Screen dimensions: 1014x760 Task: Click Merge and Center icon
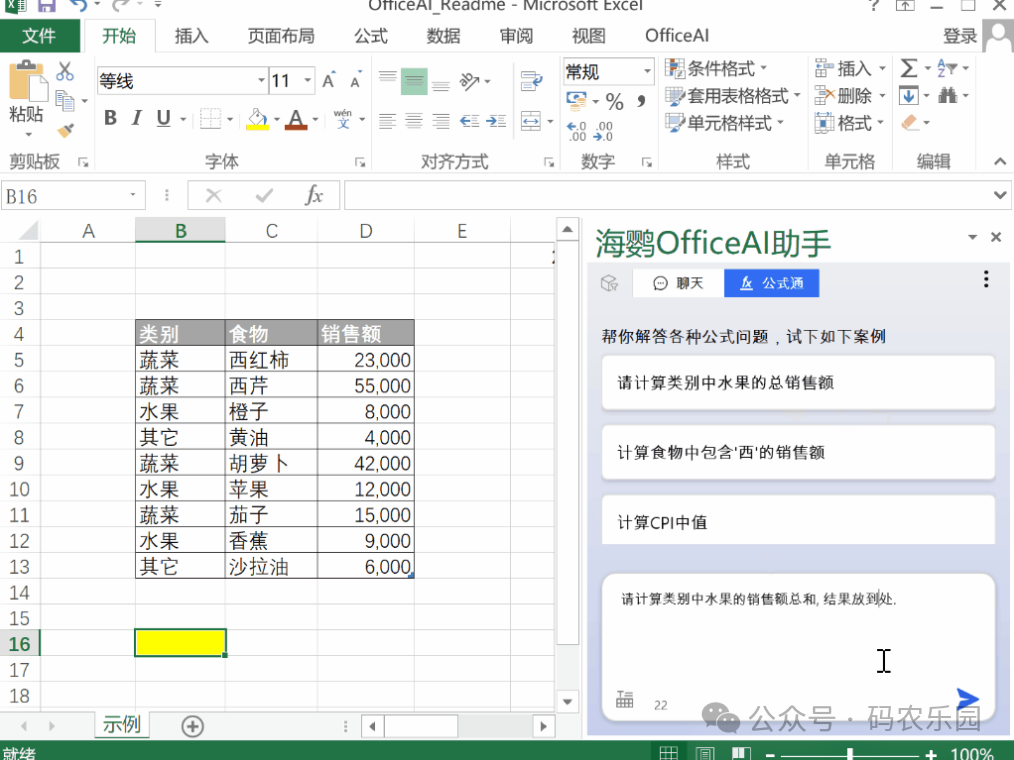[x=531, y=120]
